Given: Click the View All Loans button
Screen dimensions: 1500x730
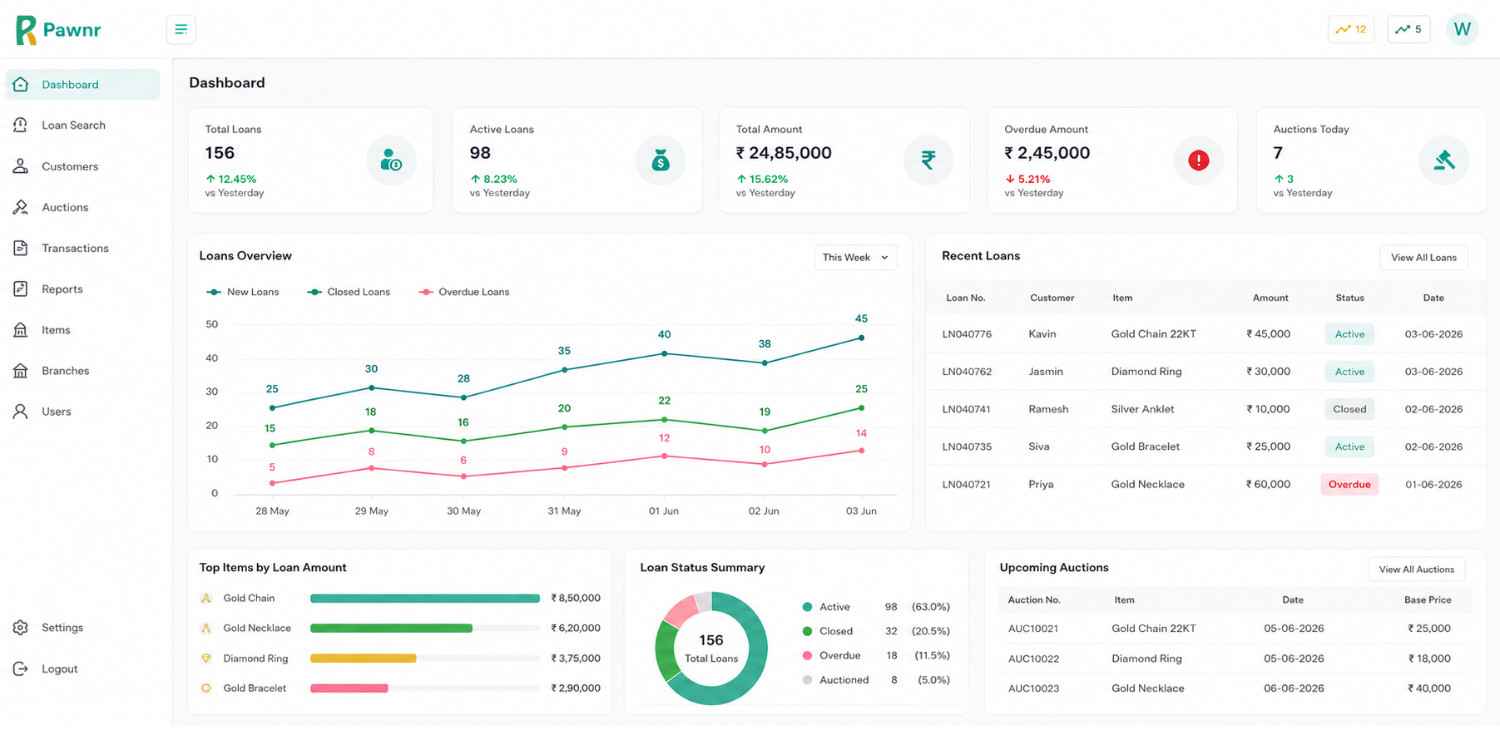Looking at the screenshot, I should point(1424,257).
